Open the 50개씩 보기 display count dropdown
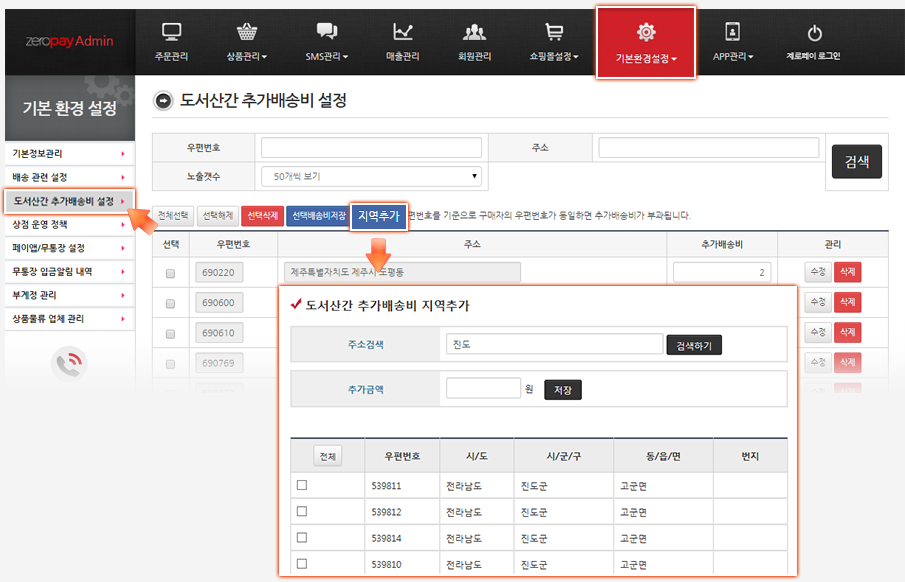 coord(371,176)
